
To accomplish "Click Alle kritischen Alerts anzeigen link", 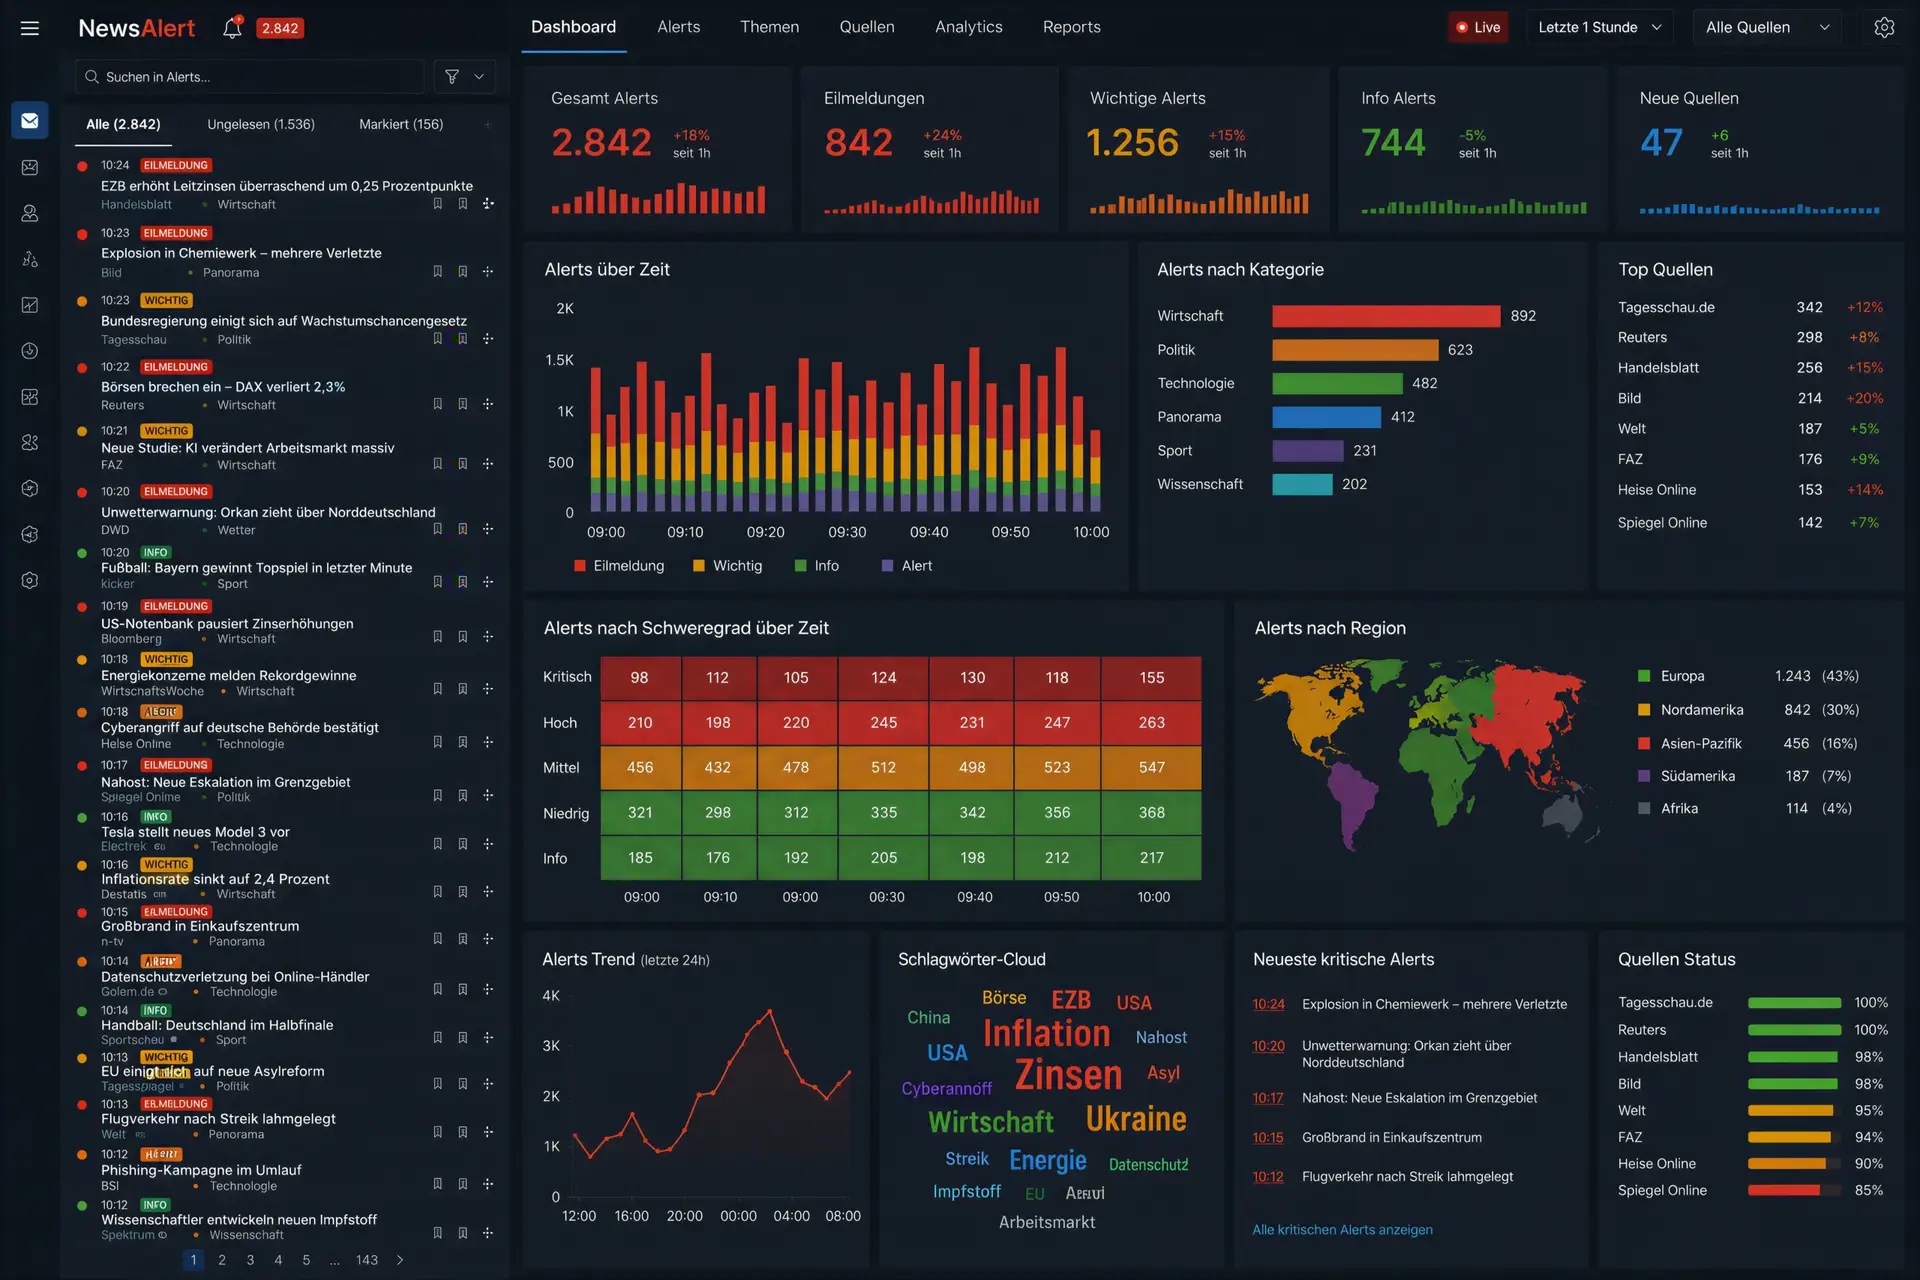I will click(1342, 1230).
